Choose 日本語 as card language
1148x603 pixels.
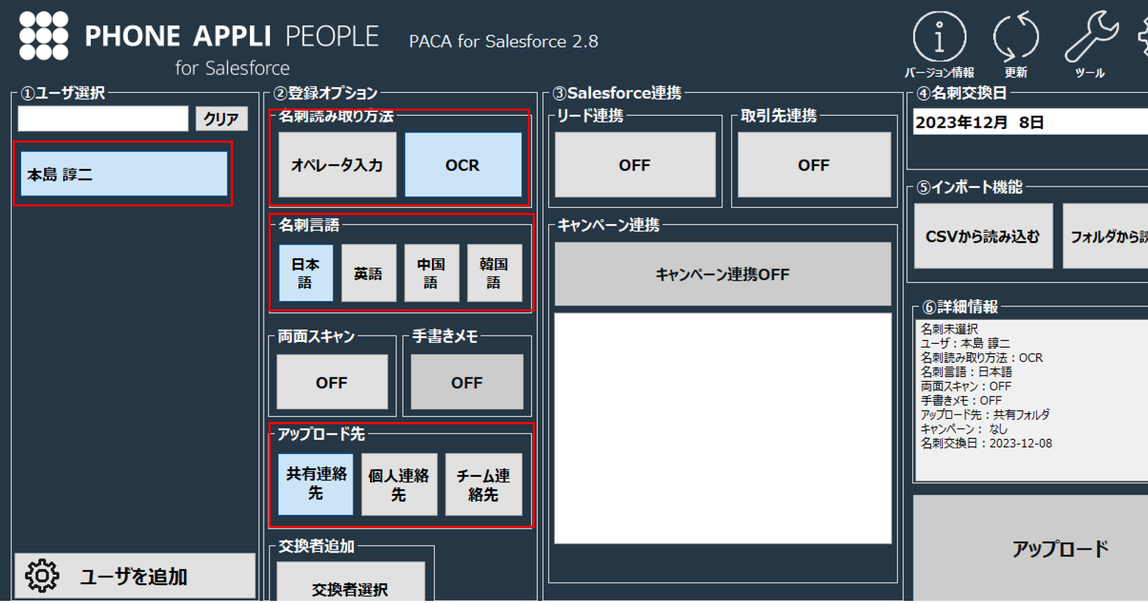(306, 273)
